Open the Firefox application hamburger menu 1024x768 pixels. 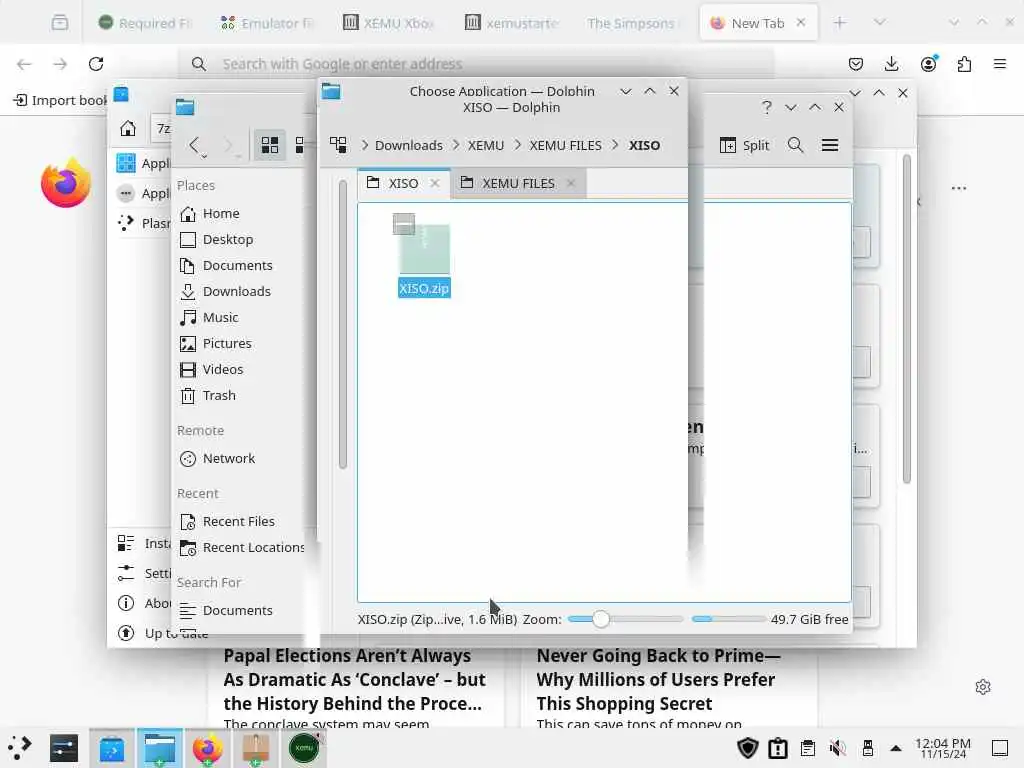tap(1000, 64)
